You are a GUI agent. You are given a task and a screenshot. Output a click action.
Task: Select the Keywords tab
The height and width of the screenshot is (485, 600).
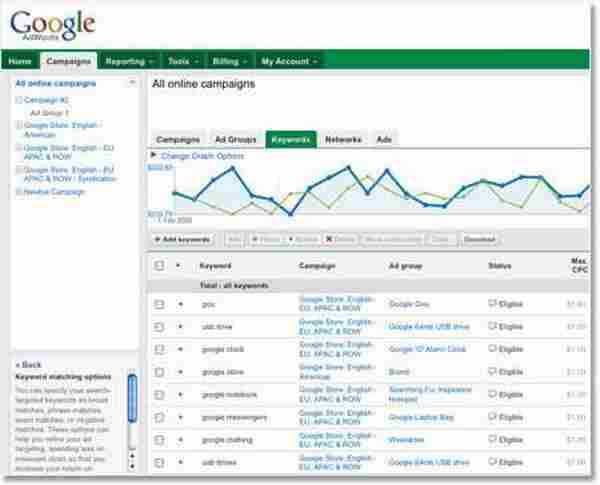(291, 139)
